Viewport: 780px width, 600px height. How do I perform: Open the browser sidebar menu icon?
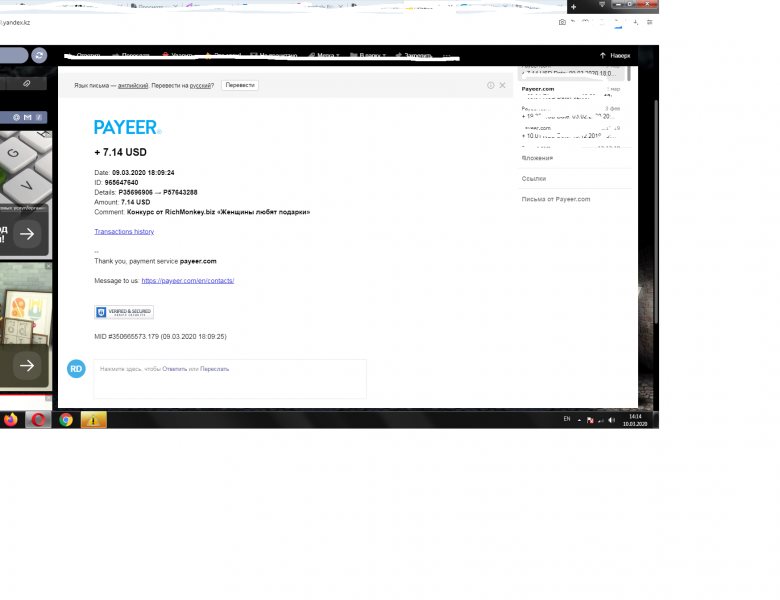coord(650,22)
